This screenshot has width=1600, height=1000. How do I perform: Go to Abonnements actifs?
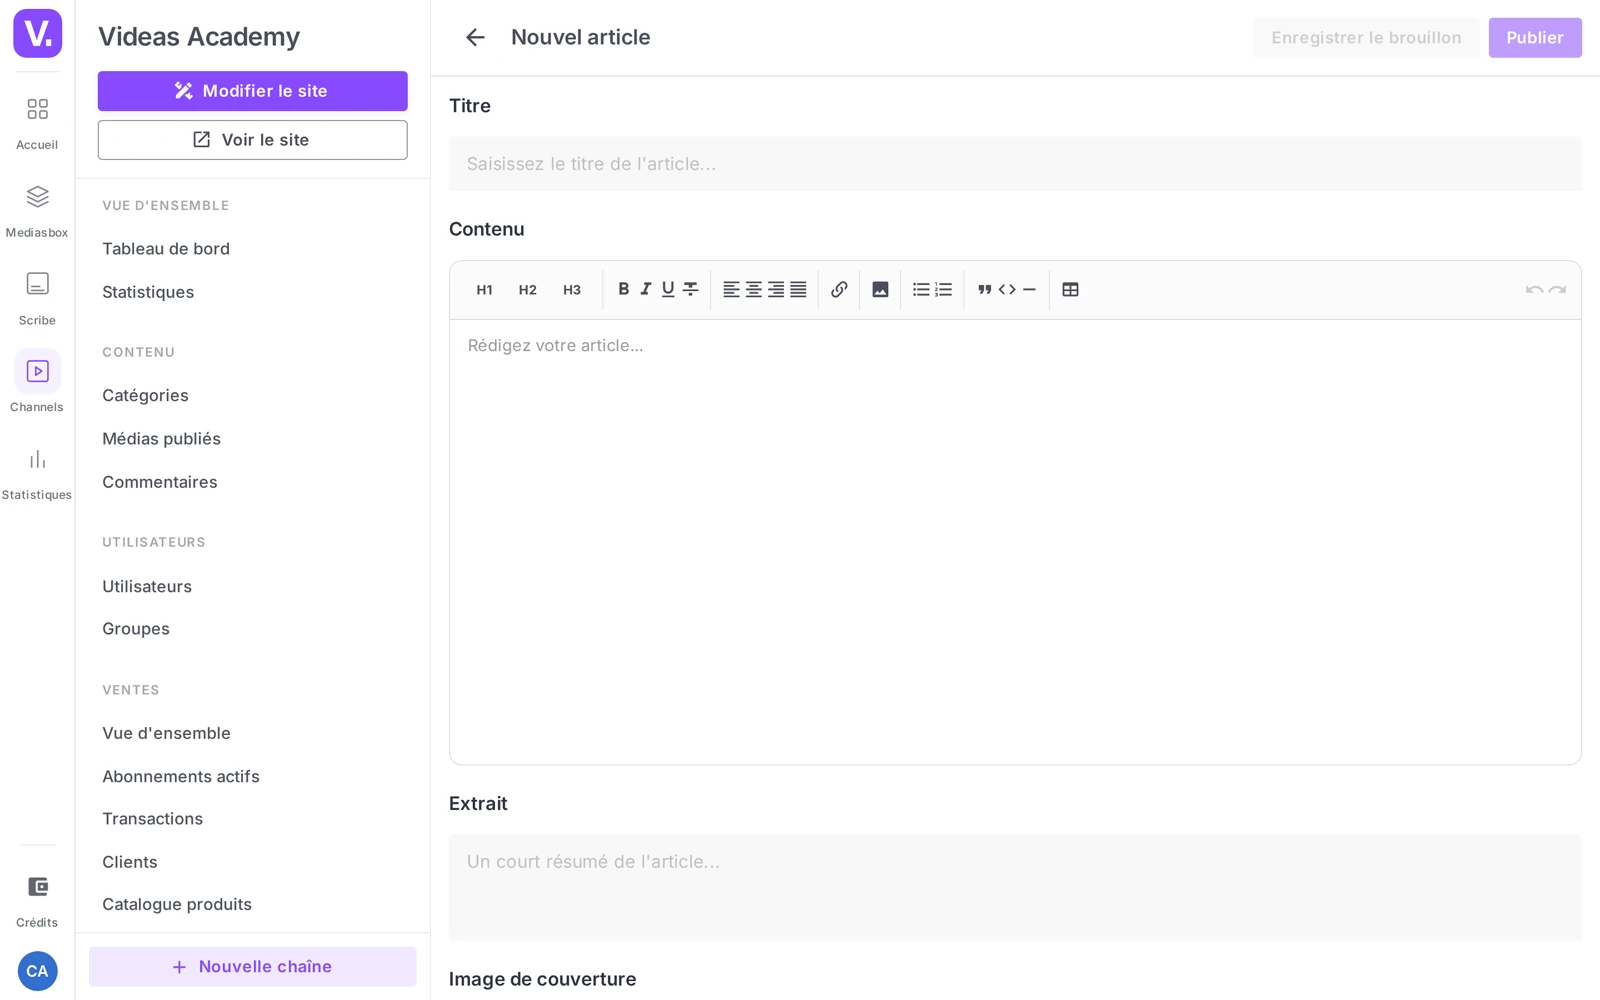[x=181, y=776]
